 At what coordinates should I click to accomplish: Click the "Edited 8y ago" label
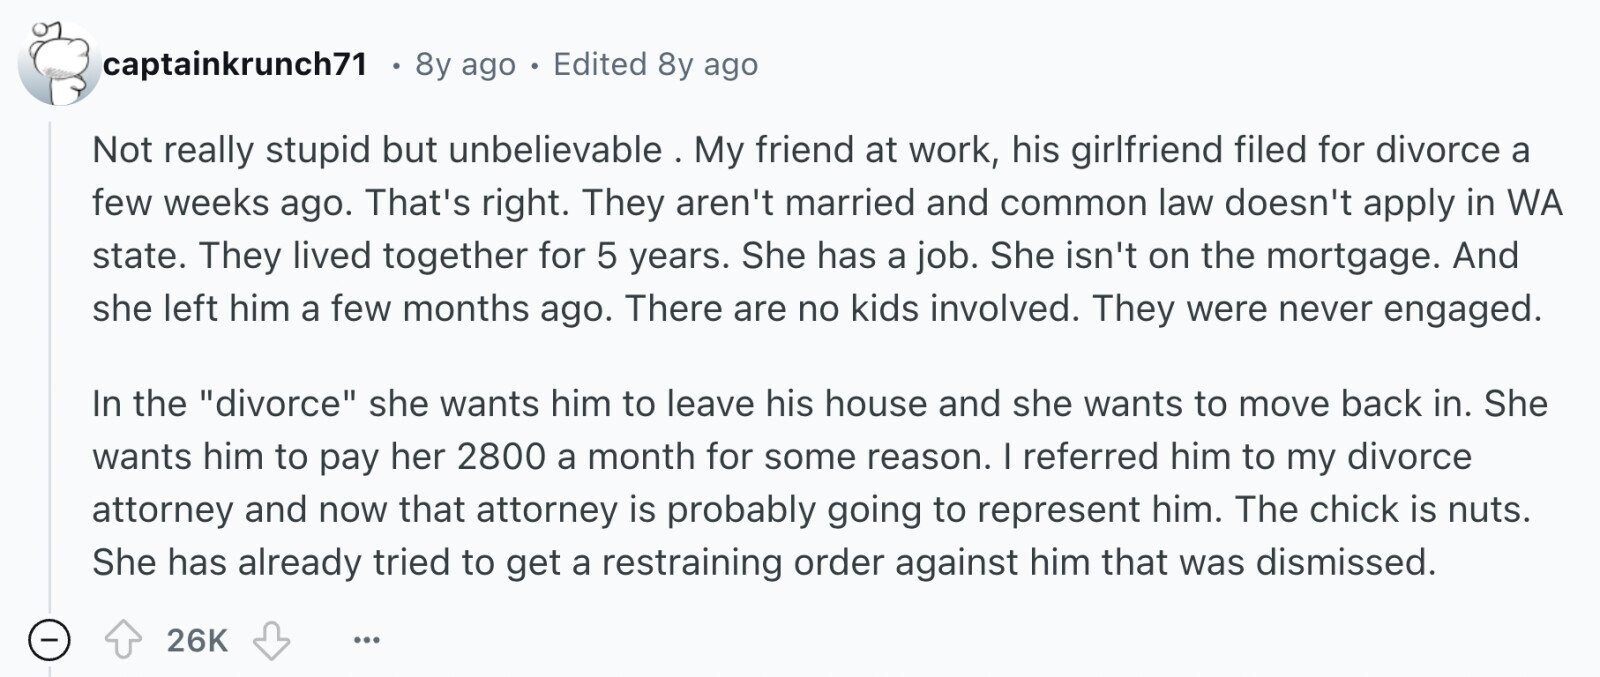tap(655, 64)
